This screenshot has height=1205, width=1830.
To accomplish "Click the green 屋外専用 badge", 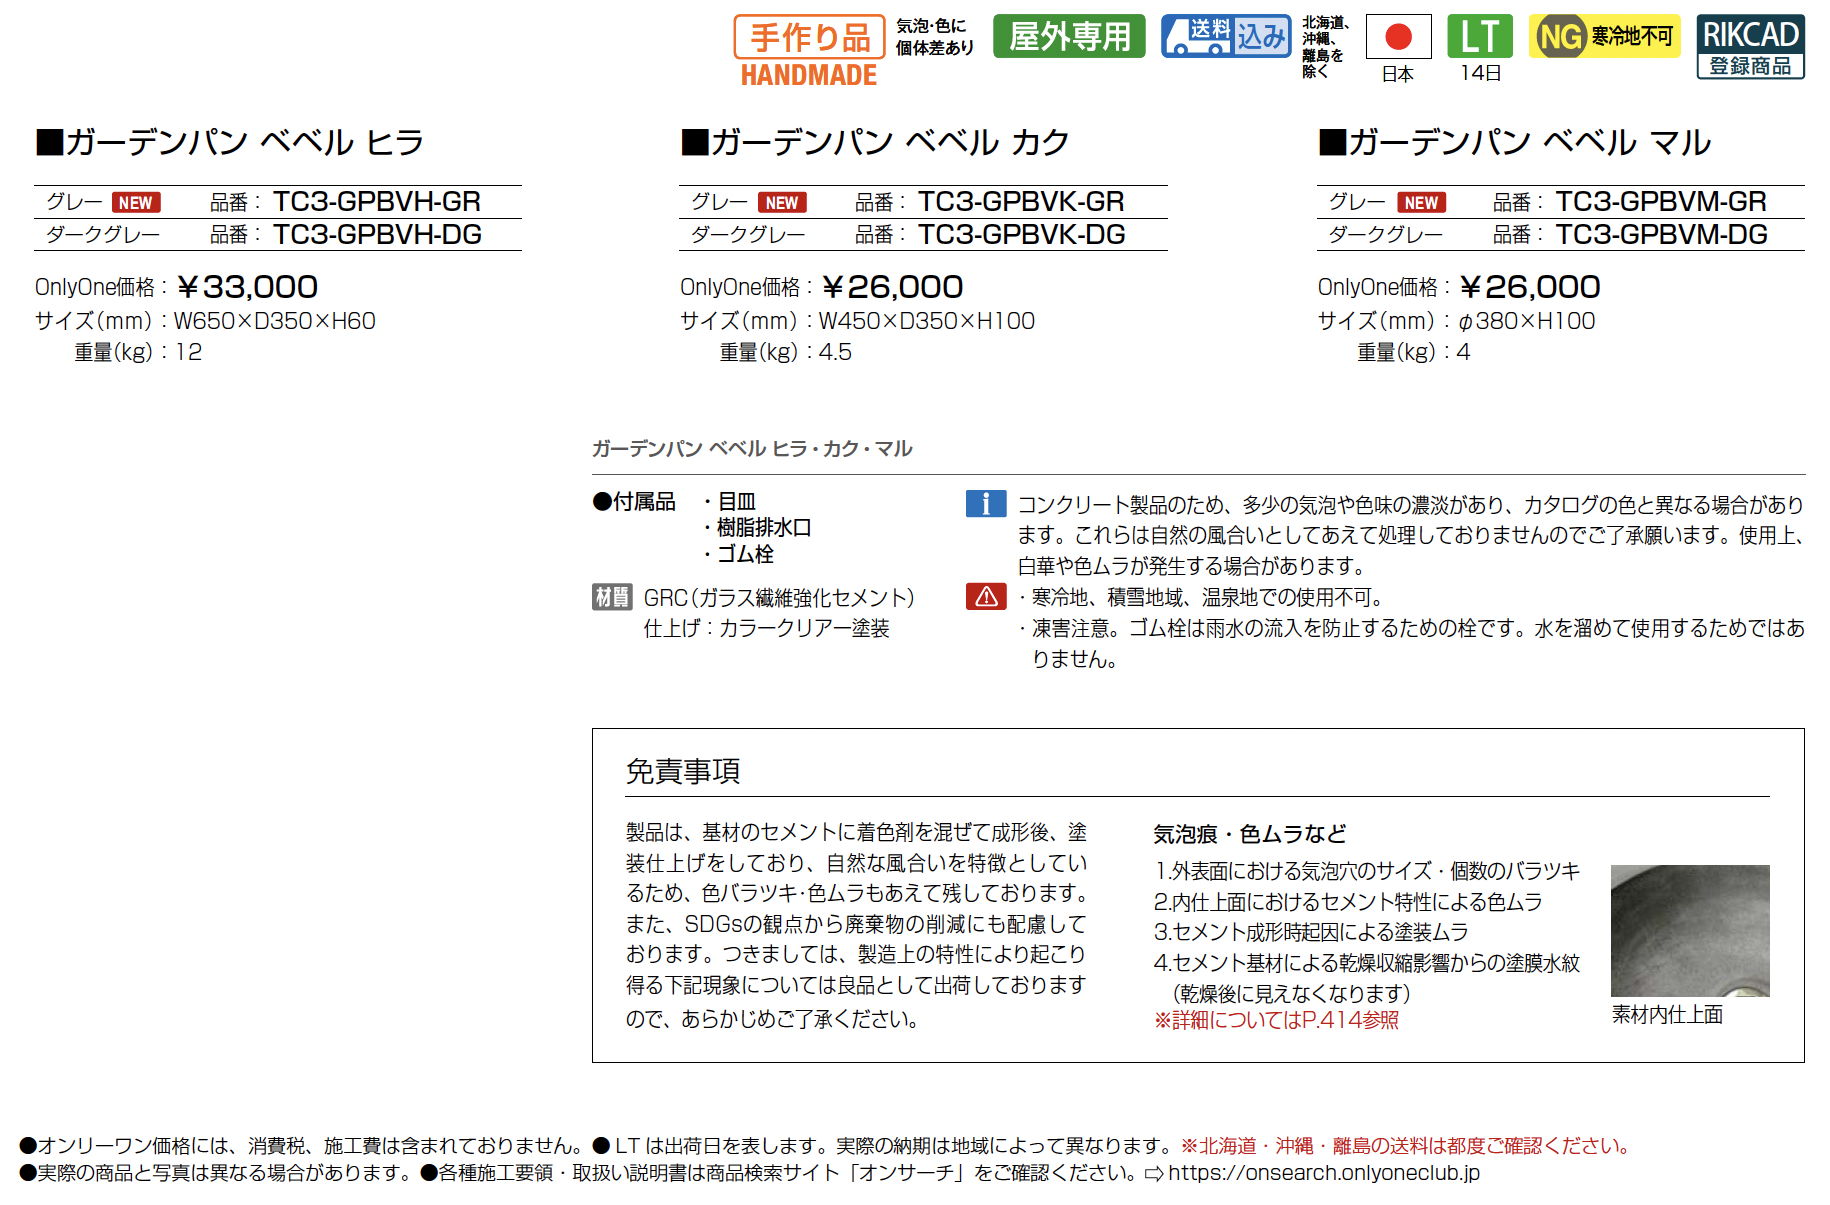I will click(x=1069, y=37).
